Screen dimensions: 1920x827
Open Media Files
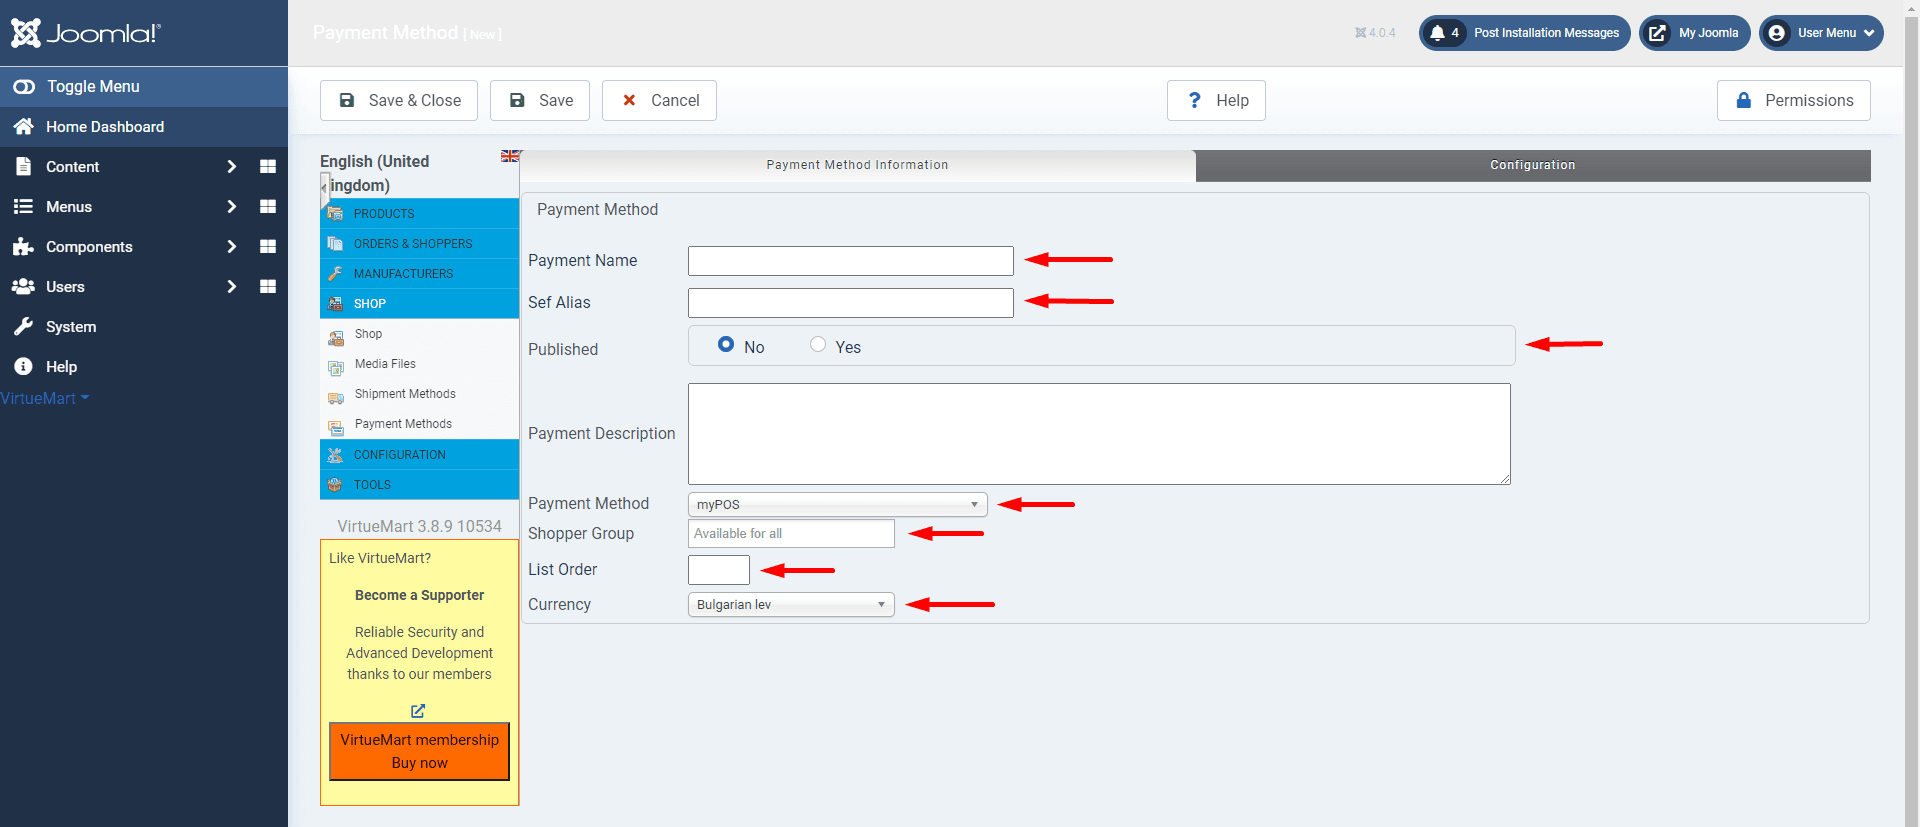click(385, 364)
